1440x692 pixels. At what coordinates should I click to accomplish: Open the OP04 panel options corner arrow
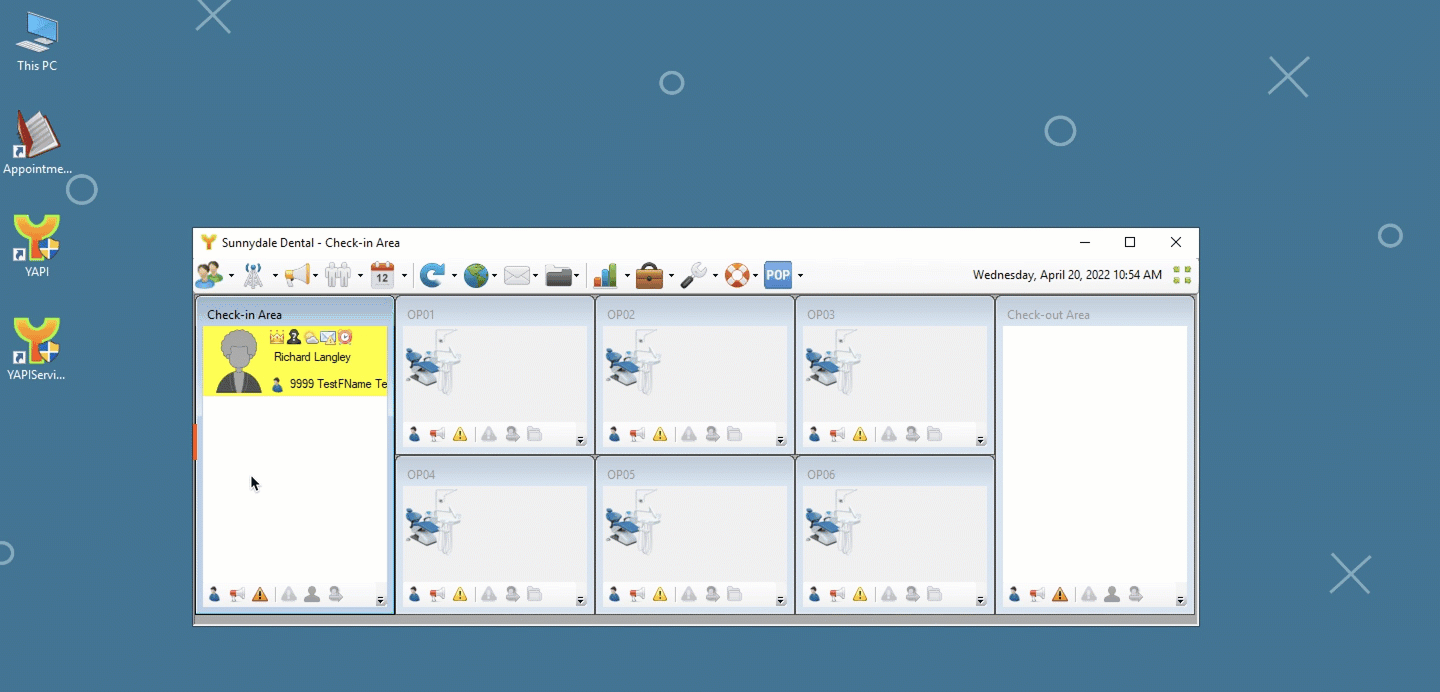[x=581, y=601]
